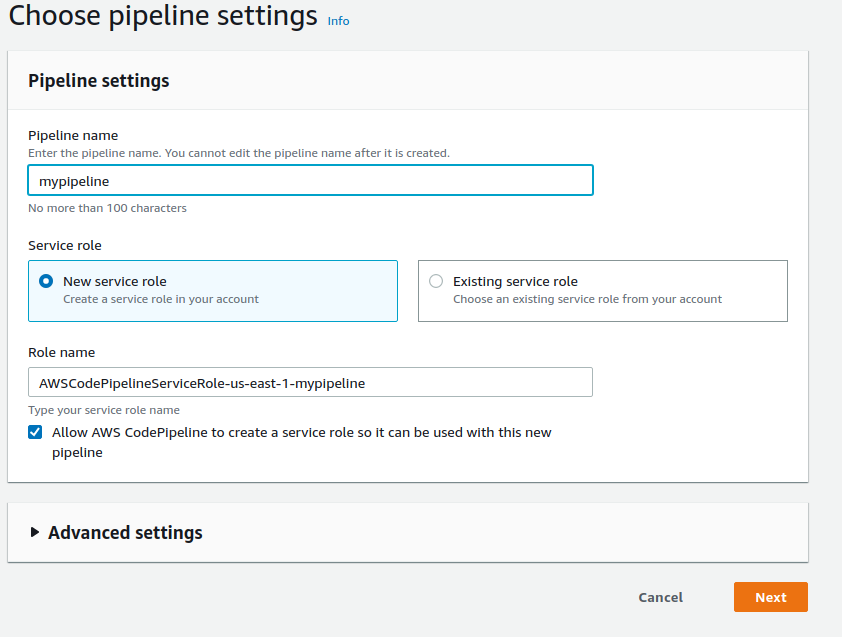Viewport: 842px width, 637px height.
Task: Expand Advanced settings with the triangle arrow
Action: tap(35, 532)
